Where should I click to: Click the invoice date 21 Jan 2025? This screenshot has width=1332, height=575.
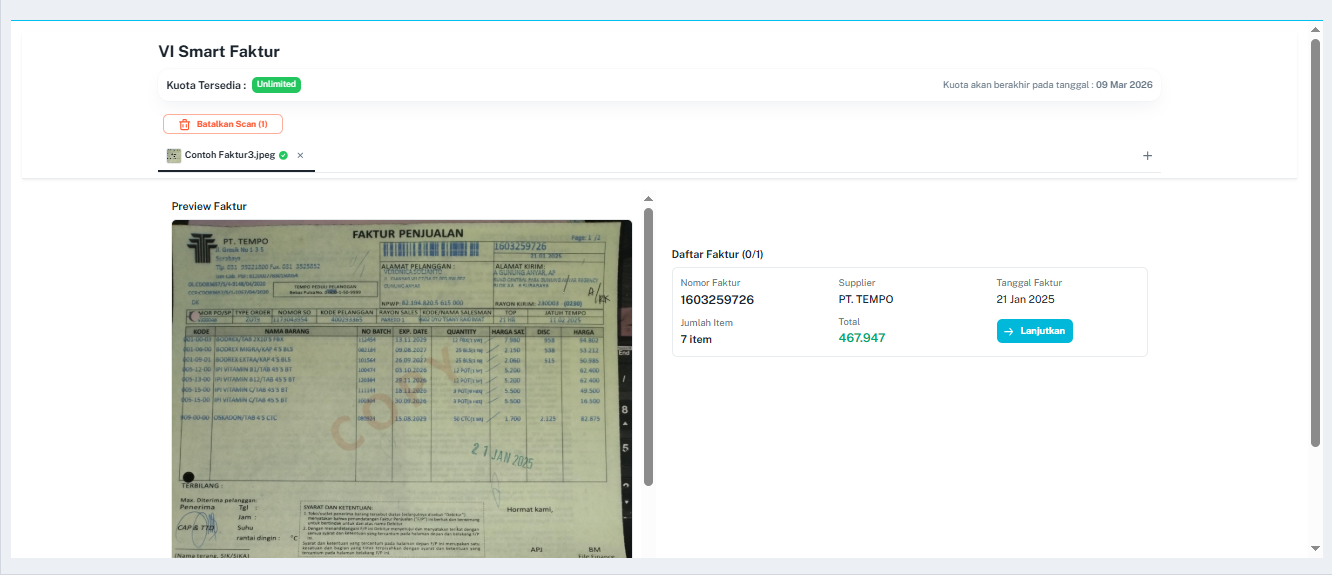(x=1025, y=300)
